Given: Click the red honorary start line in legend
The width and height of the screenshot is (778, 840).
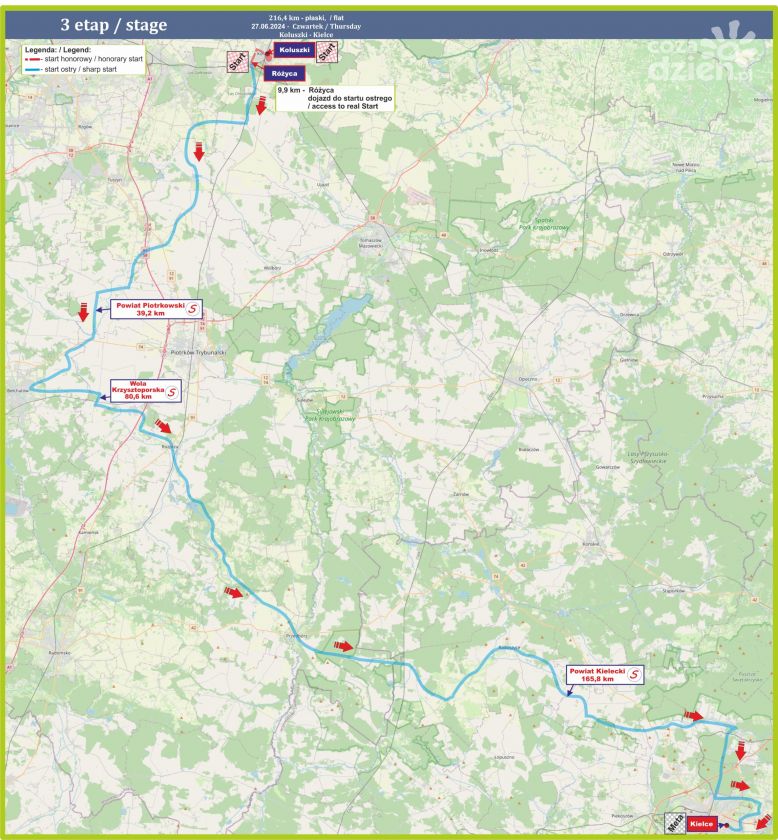Looking at the screenshot, I should click(x=35, y=60).
